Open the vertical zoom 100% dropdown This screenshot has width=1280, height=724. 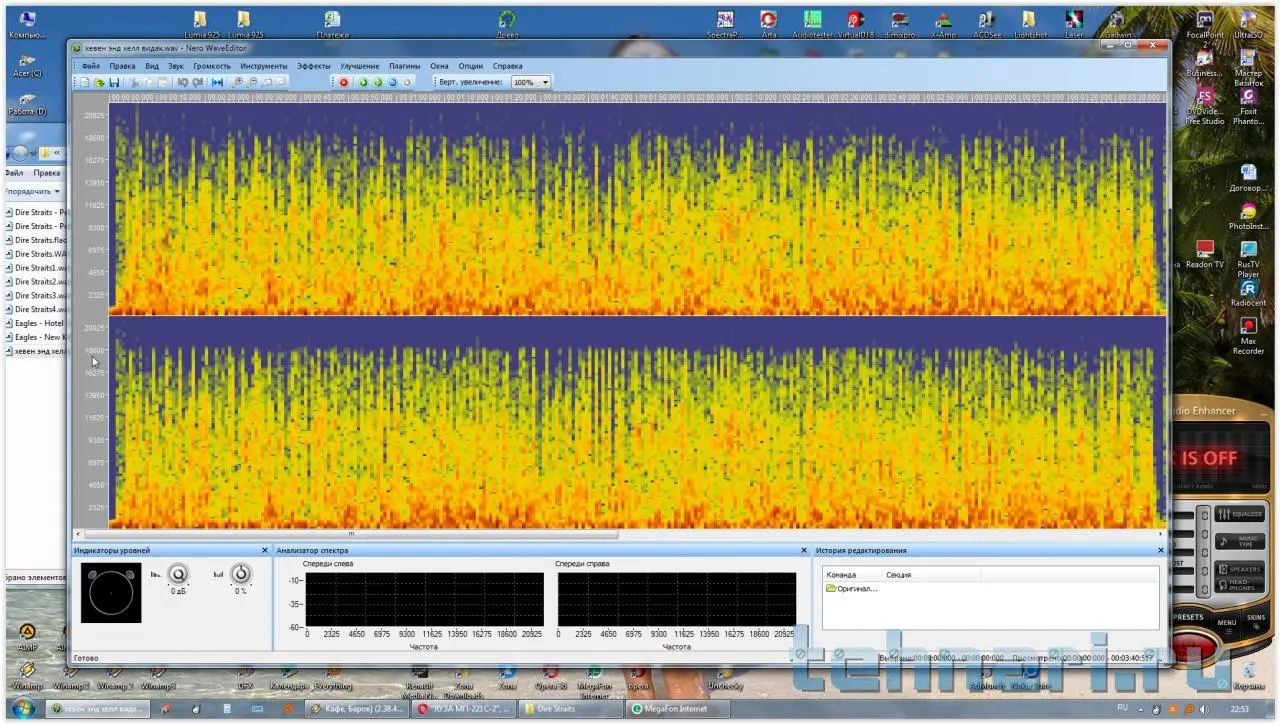click(545, 82)
